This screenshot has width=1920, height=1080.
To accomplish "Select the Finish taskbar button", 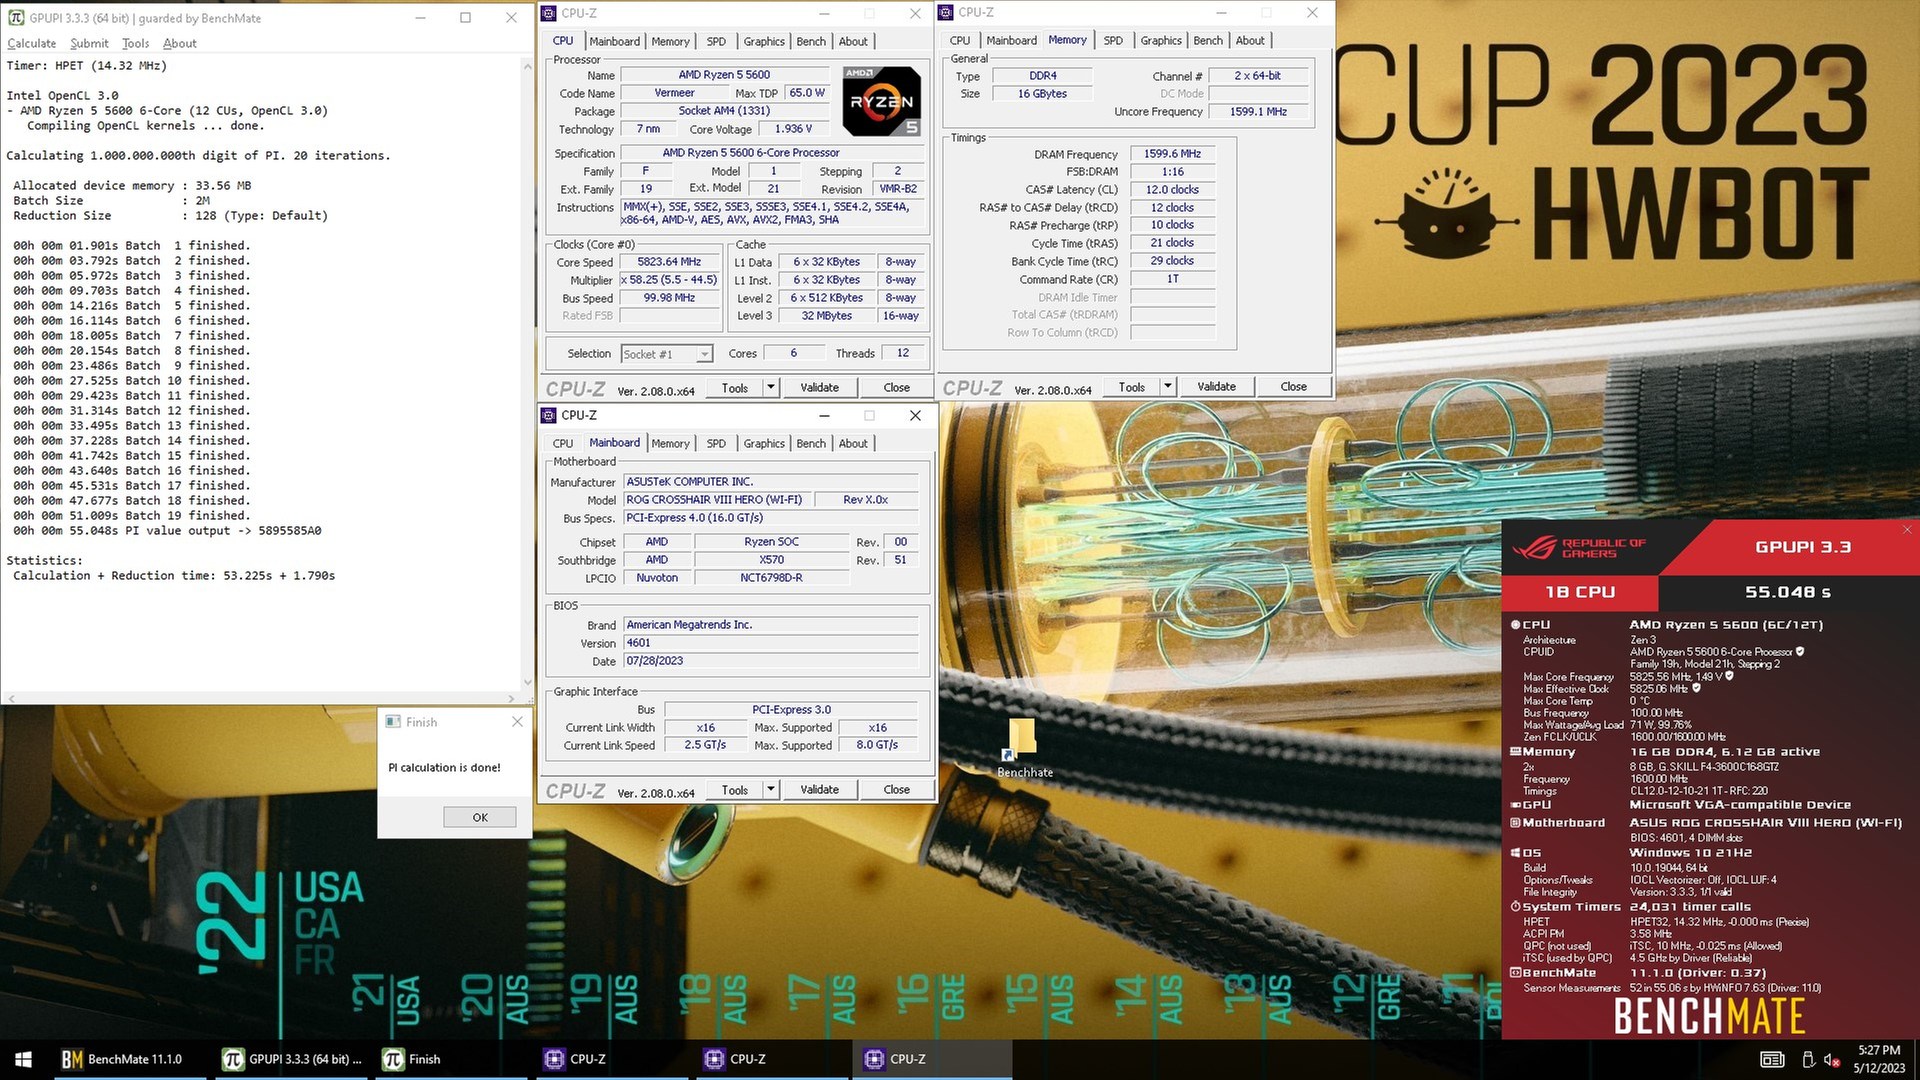I will 450,1059.
